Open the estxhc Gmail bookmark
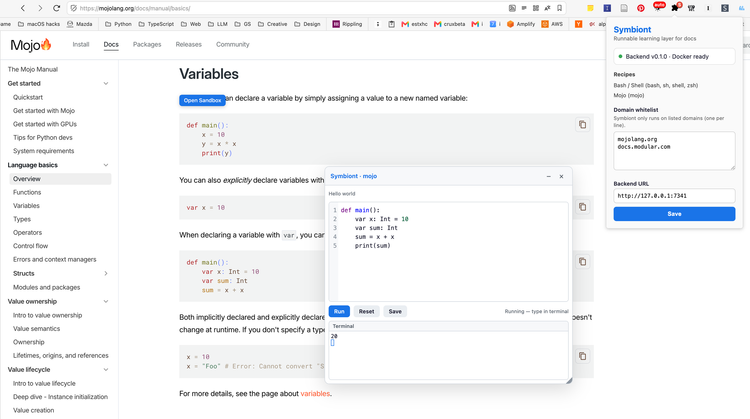The height and width of the screenshot is (419, 750). click(x=415, y=24)
